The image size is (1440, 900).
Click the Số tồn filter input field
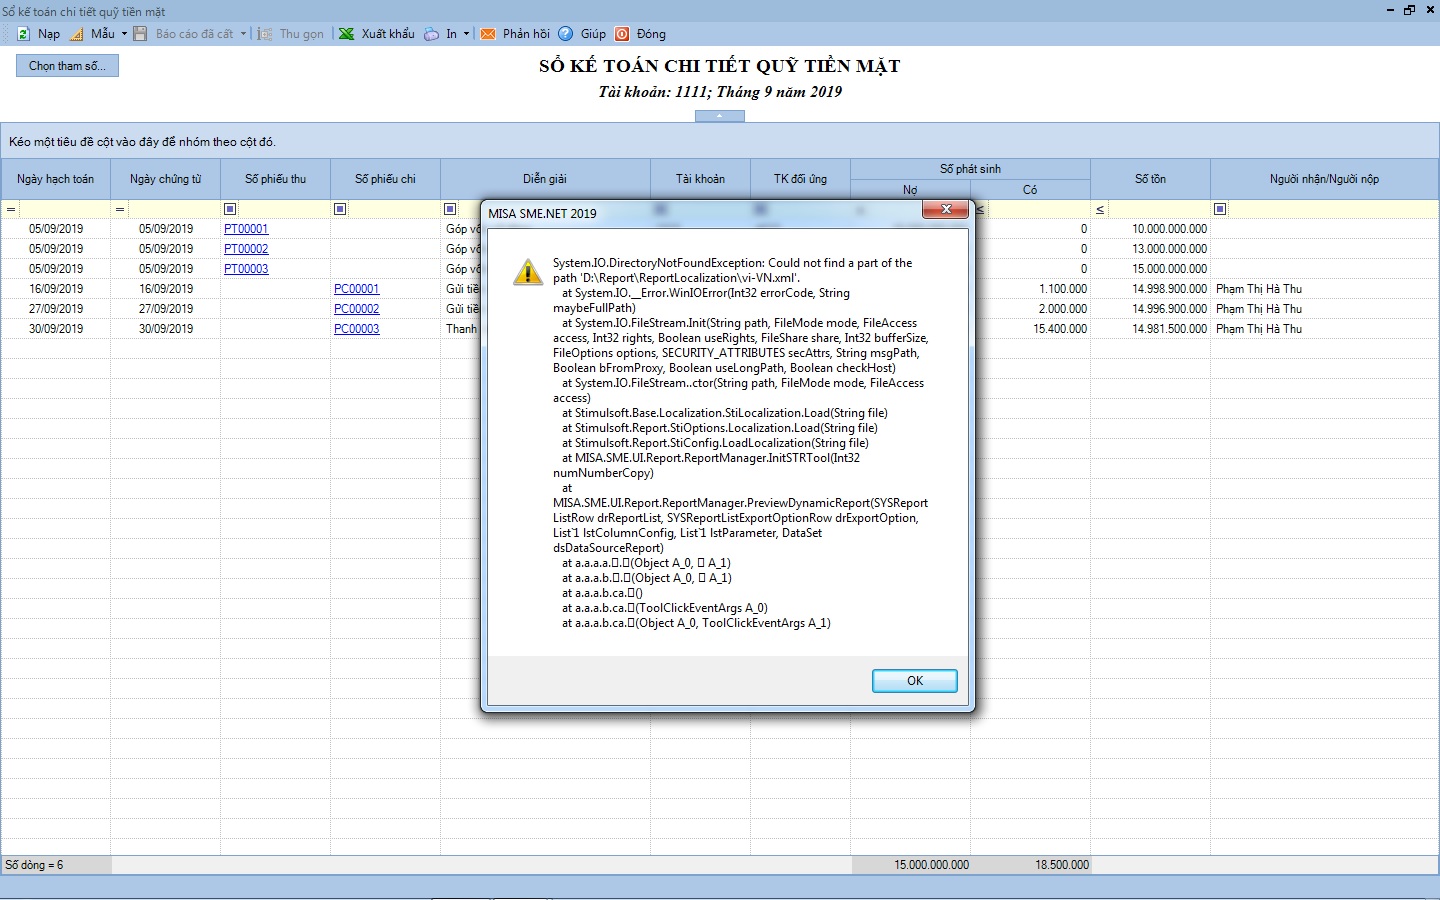pos(1159,209)
